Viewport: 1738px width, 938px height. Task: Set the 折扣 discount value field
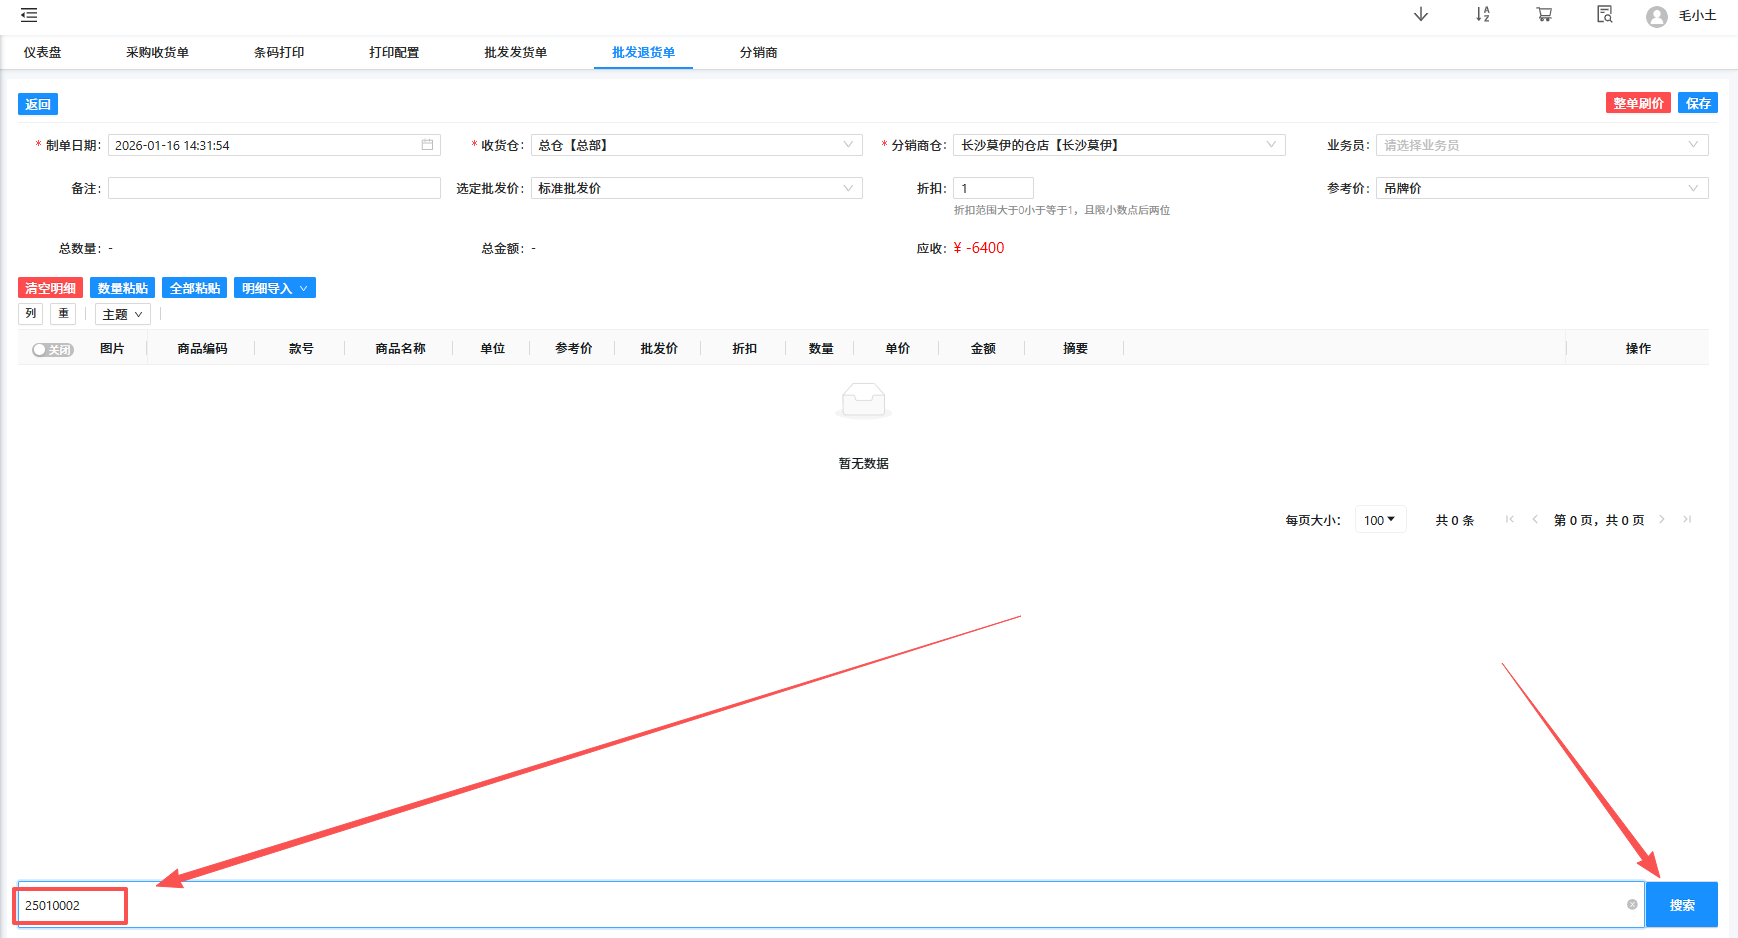[993, 187]
